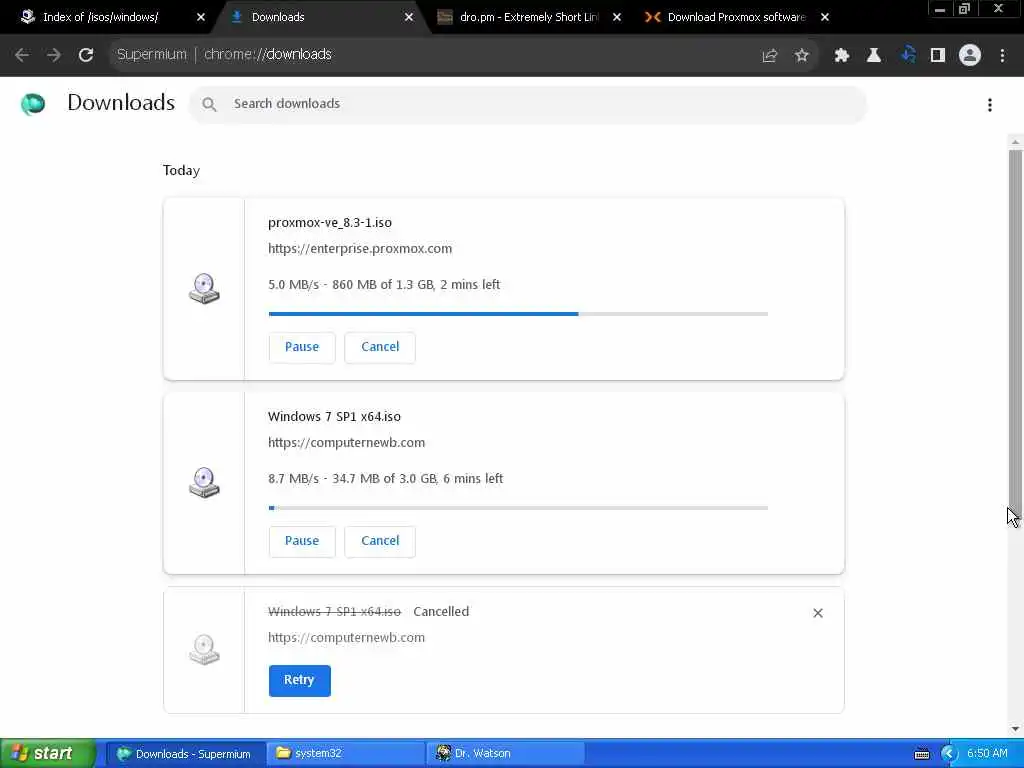This screenshot has height=768, width=1024.
Task: Open the browser three-dot menu
Action: (x=1002, y=56)
